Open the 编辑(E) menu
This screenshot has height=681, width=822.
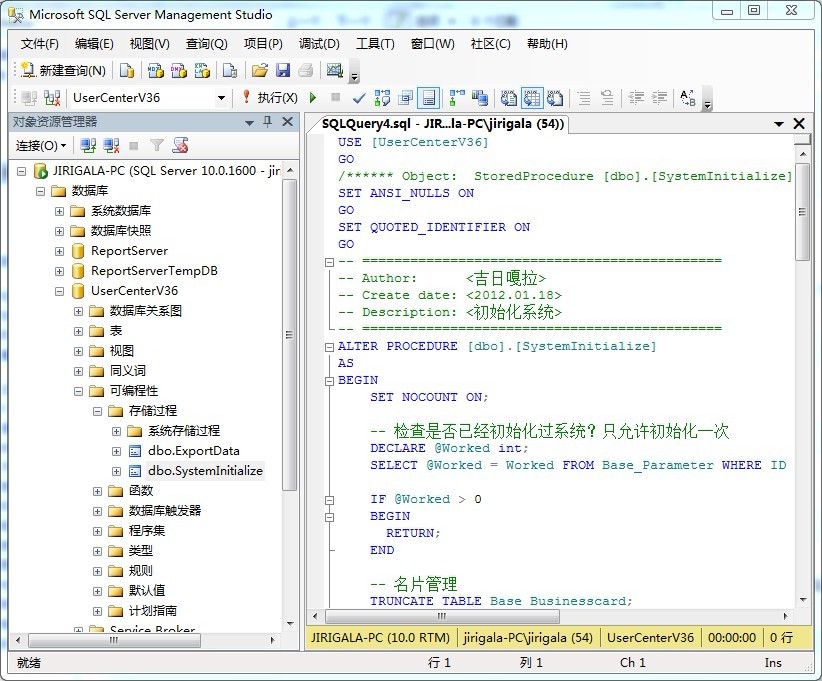(x=94, y=44)
